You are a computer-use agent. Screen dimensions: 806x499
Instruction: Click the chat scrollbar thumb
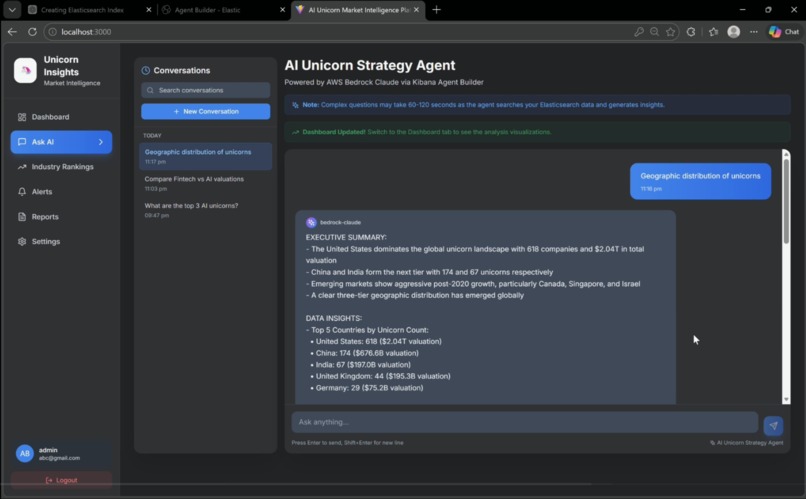tap(786, 200)
